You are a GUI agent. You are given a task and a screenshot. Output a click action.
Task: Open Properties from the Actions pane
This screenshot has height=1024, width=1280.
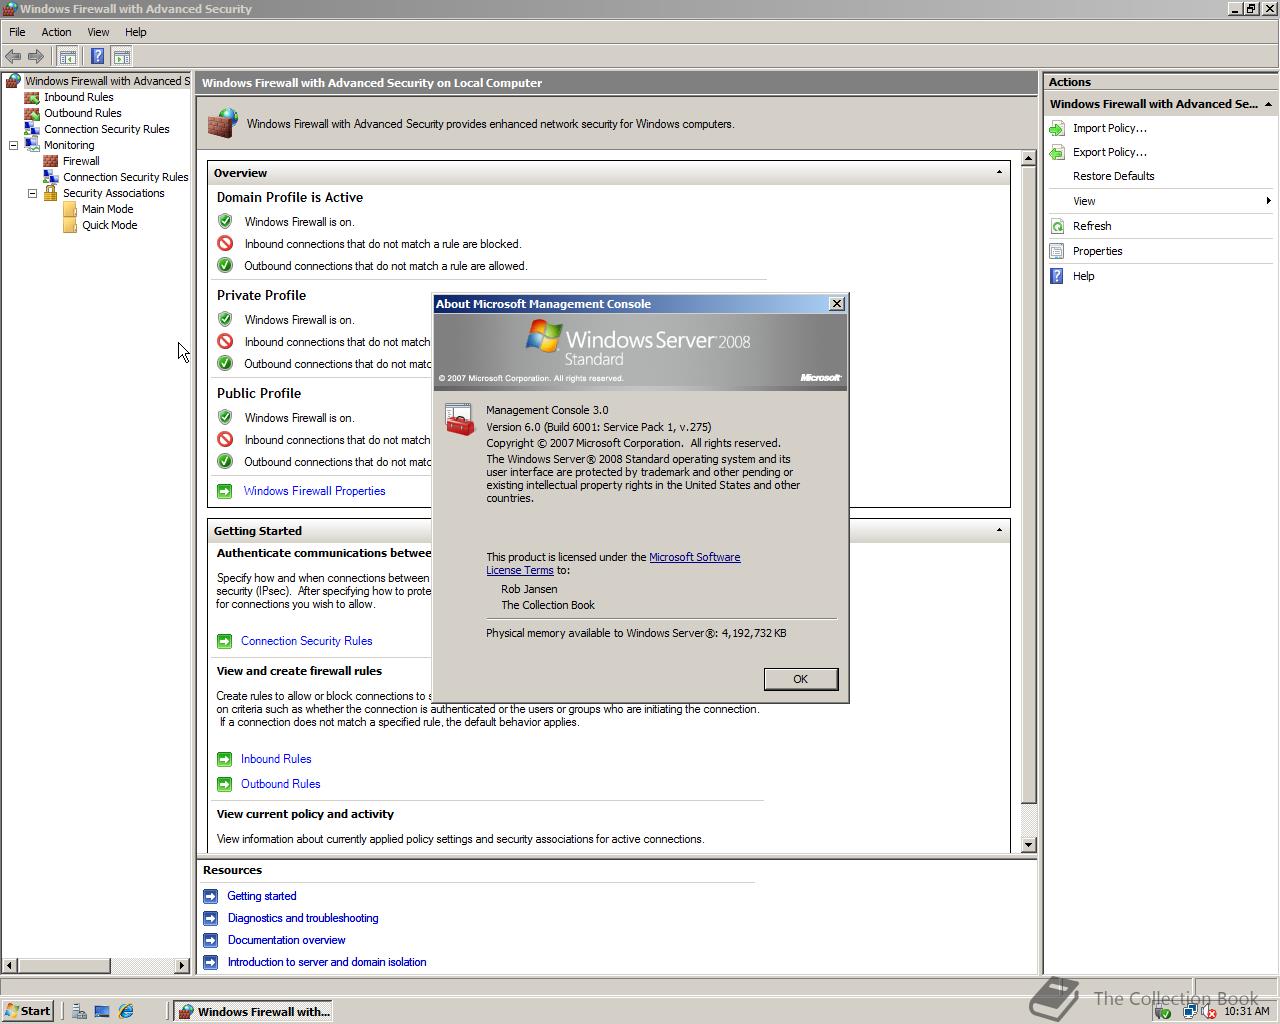tap(1097, 251)
